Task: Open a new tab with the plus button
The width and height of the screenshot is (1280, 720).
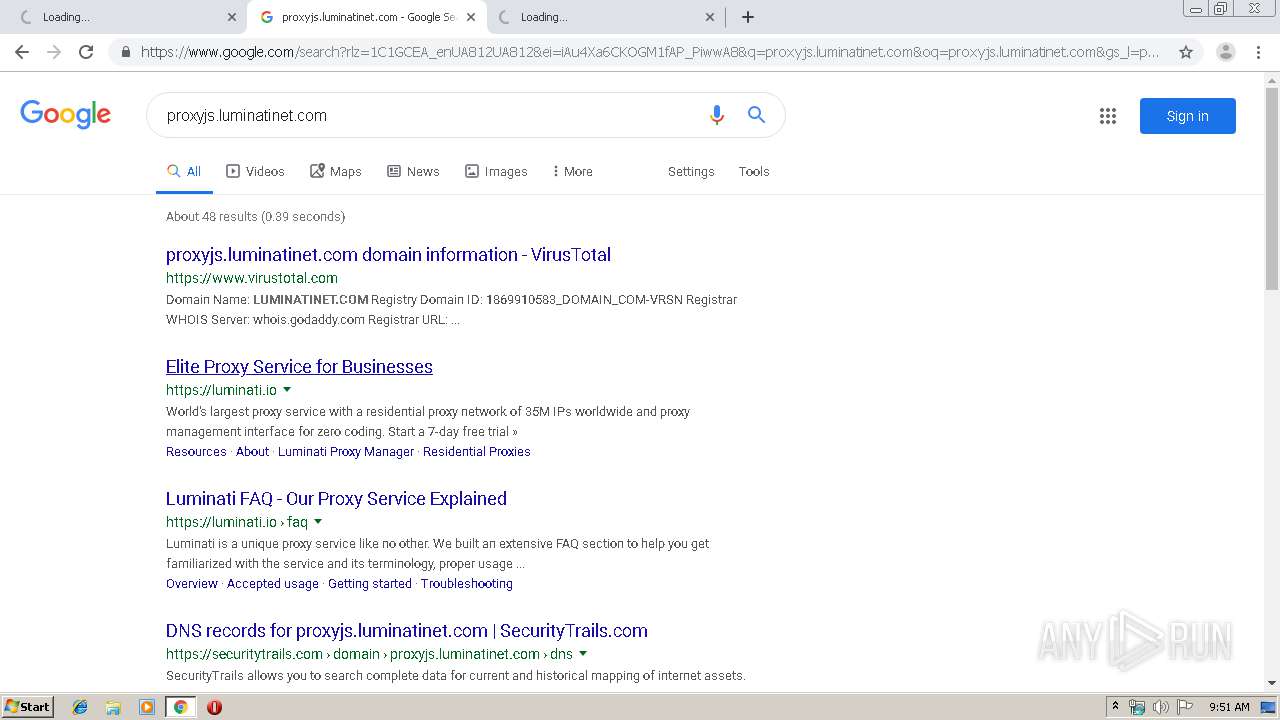Action: click(747, 17)
